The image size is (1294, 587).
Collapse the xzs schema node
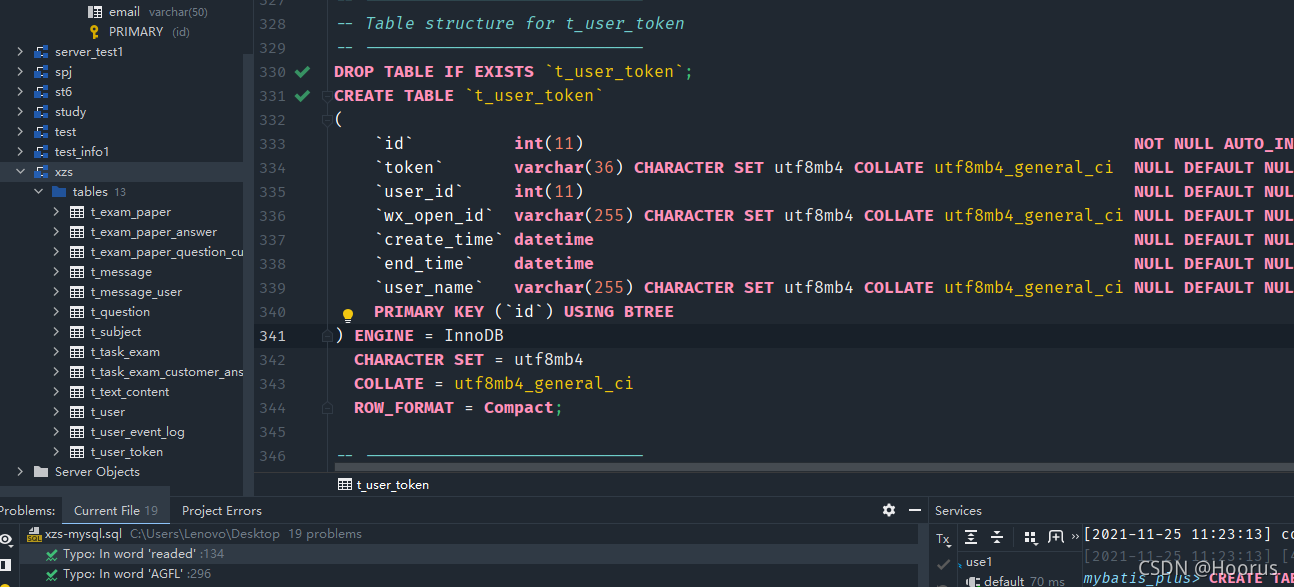pyautogui.click(x=20, y=171)
